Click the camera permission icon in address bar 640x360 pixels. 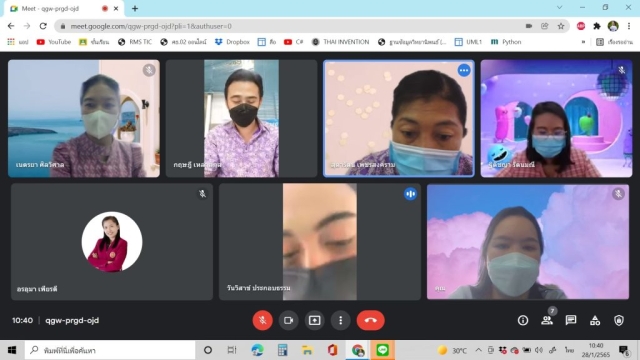pyautogui.click(x=529, y=26)
